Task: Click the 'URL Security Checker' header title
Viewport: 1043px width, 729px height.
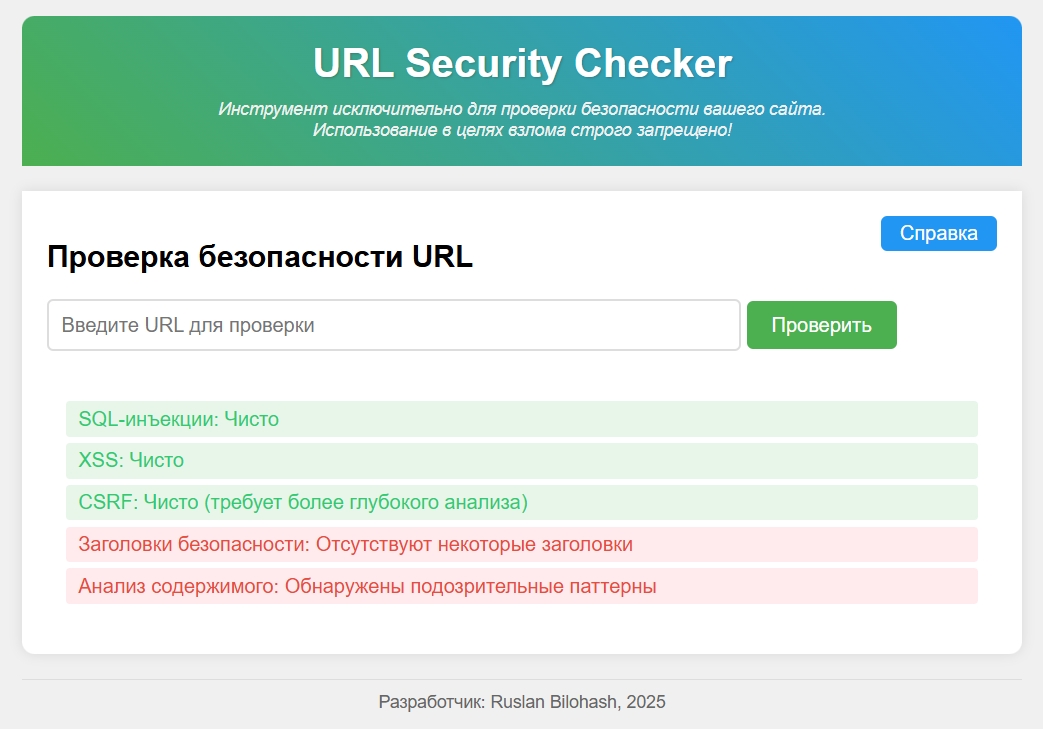Action: click(x=522, y=64)
